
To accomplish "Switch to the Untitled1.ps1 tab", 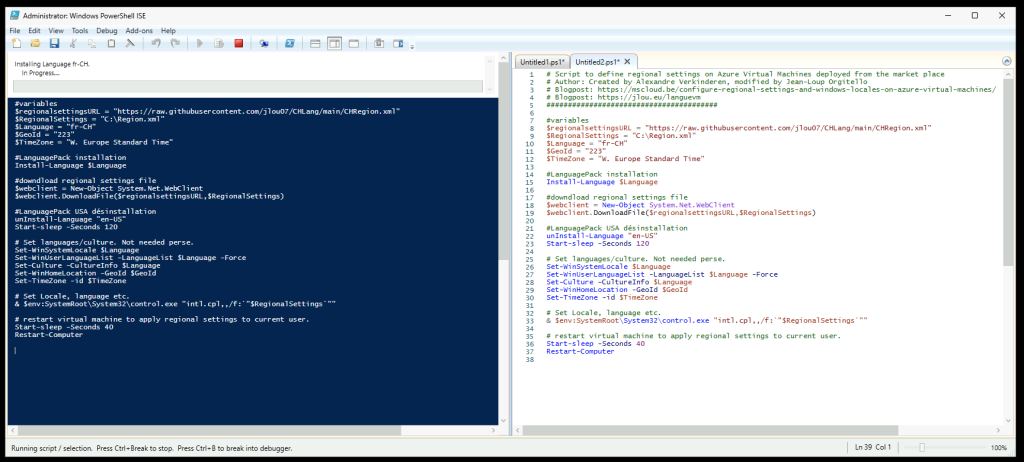I will [542, 62].
